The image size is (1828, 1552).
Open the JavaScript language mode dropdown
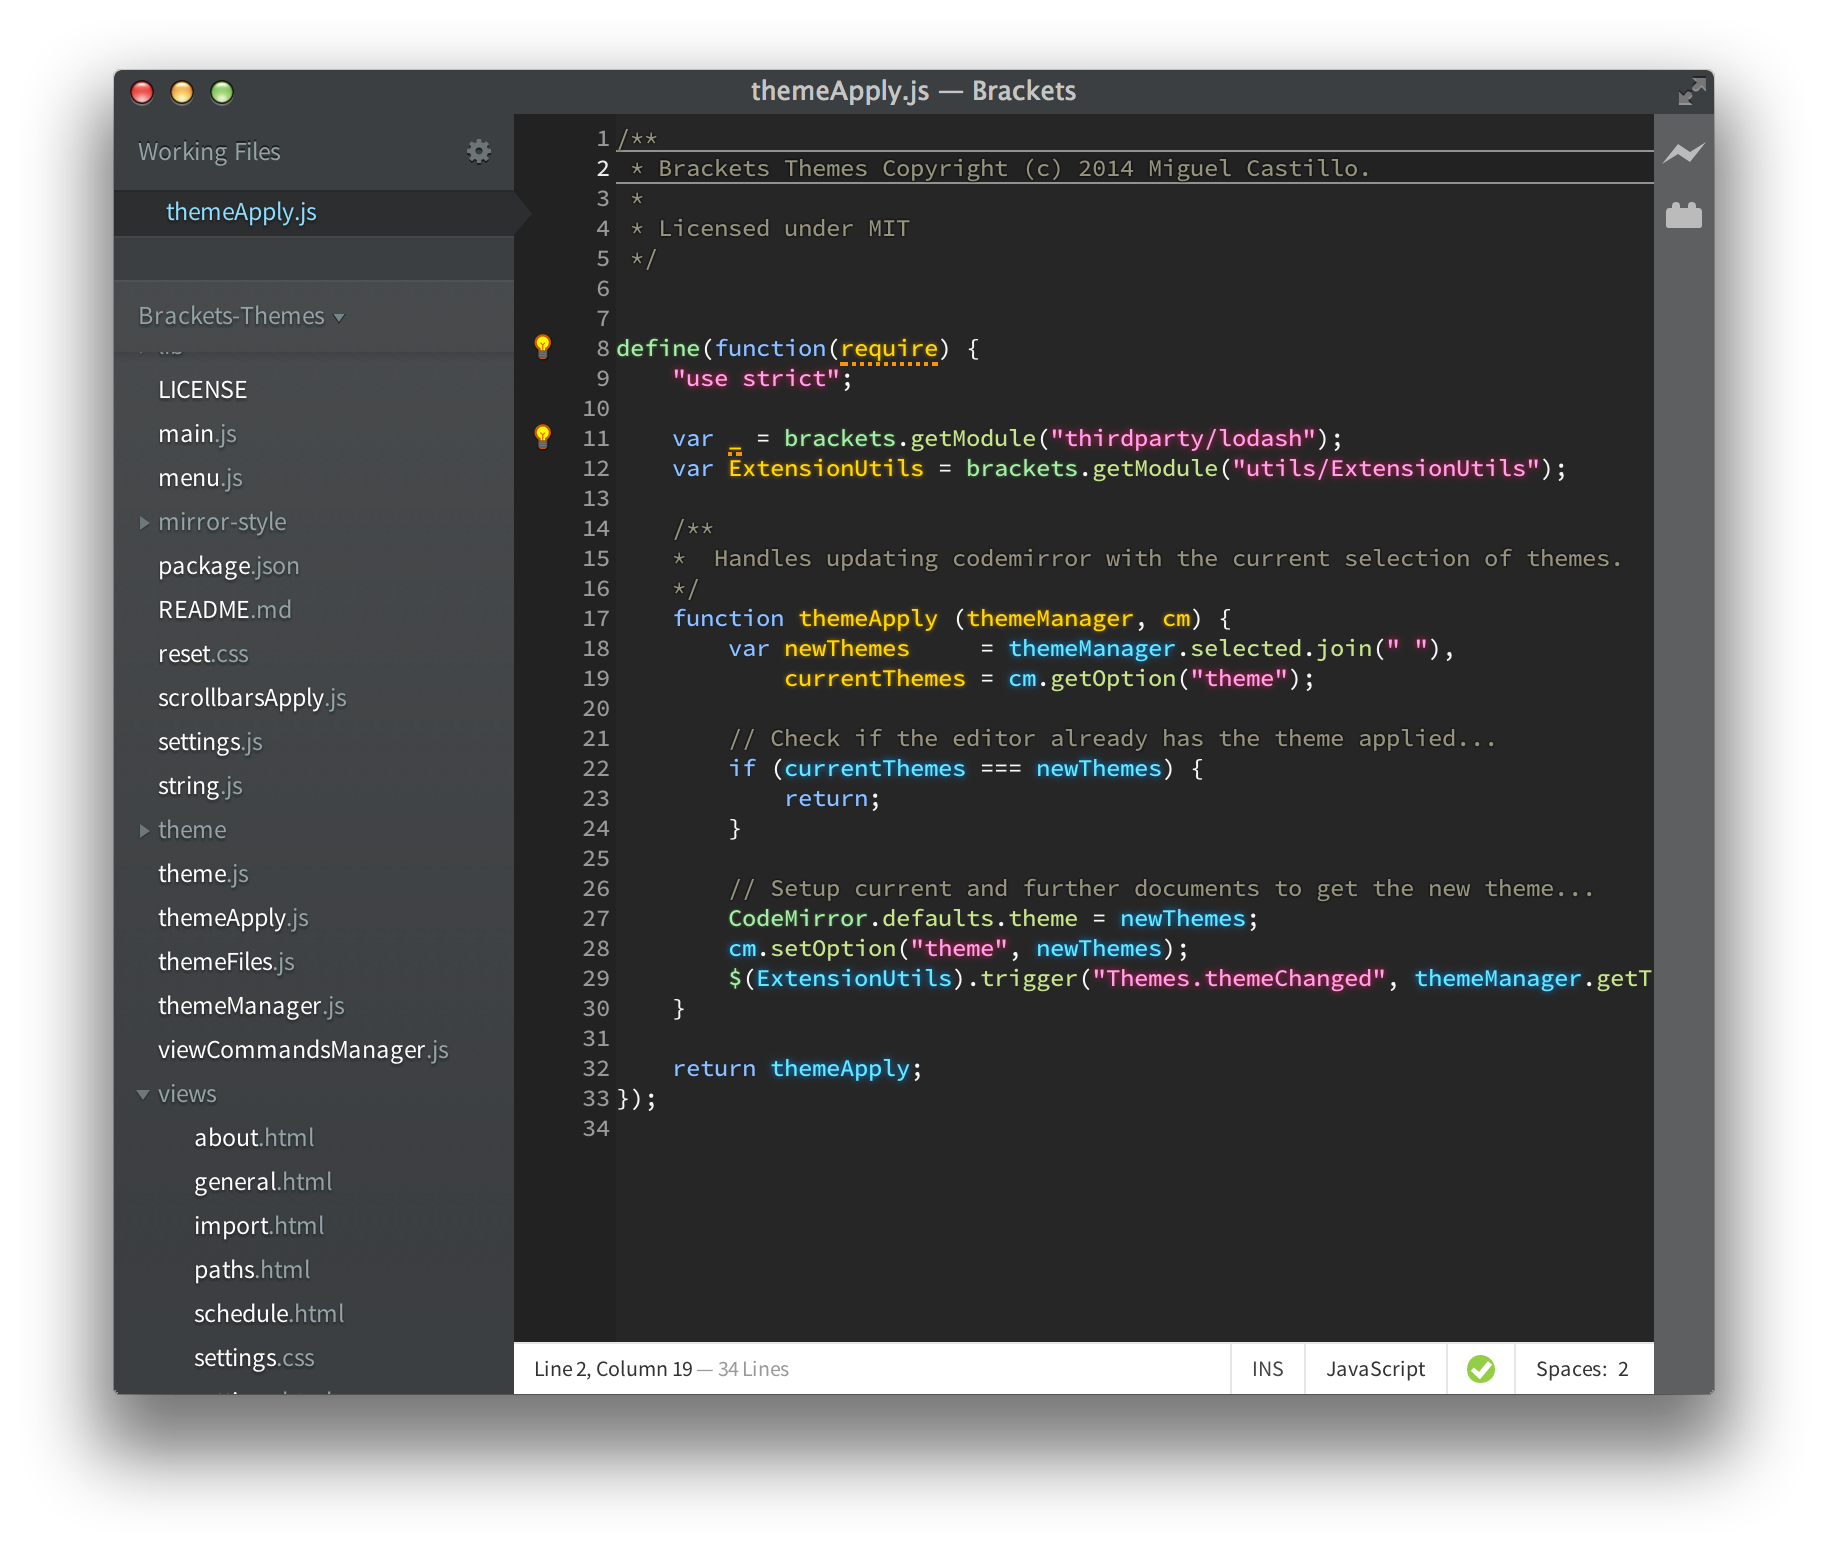[1375, 1369]
